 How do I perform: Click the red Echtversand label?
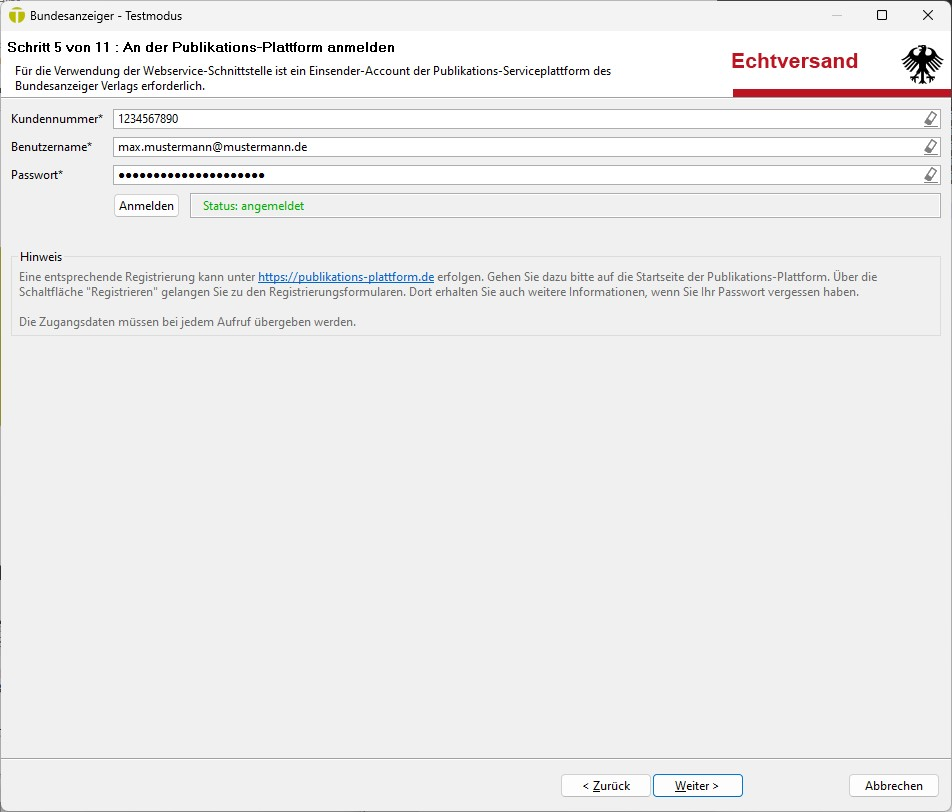click(794, 61)
